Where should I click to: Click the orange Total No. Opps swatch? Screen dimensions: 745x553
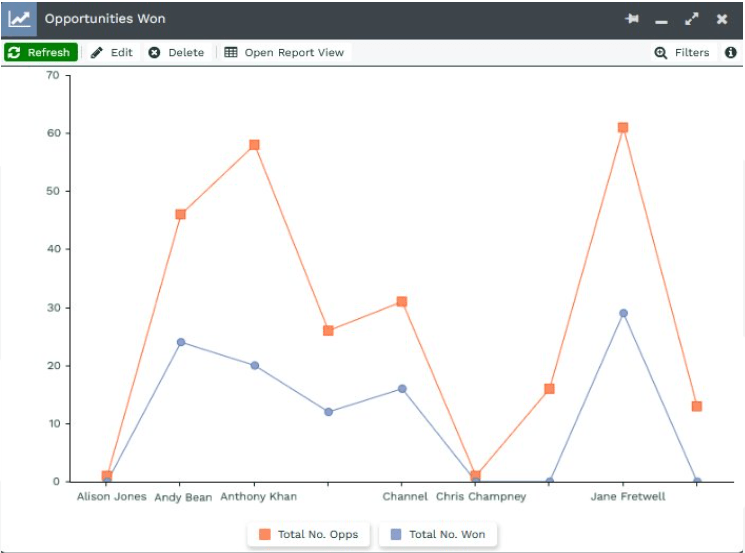click(x=265, y=534)
